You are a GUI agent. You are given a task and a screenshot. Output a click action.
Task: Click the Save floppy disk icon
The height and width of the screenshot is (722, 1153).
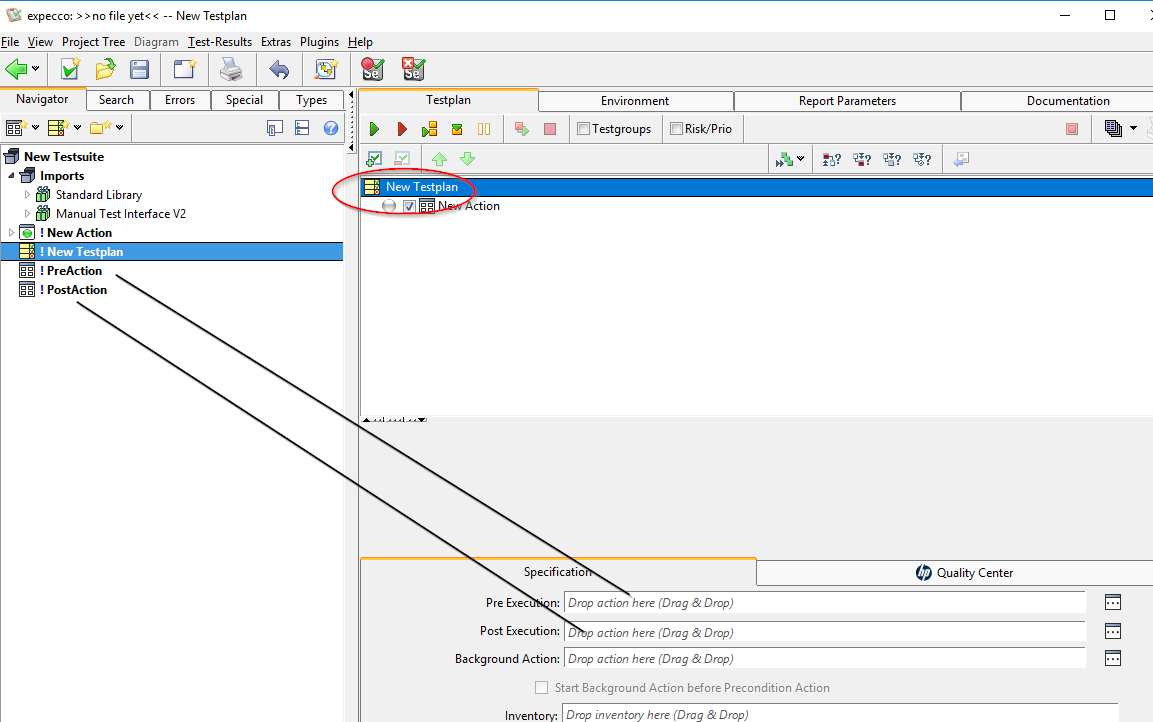(x=139, y=69)
